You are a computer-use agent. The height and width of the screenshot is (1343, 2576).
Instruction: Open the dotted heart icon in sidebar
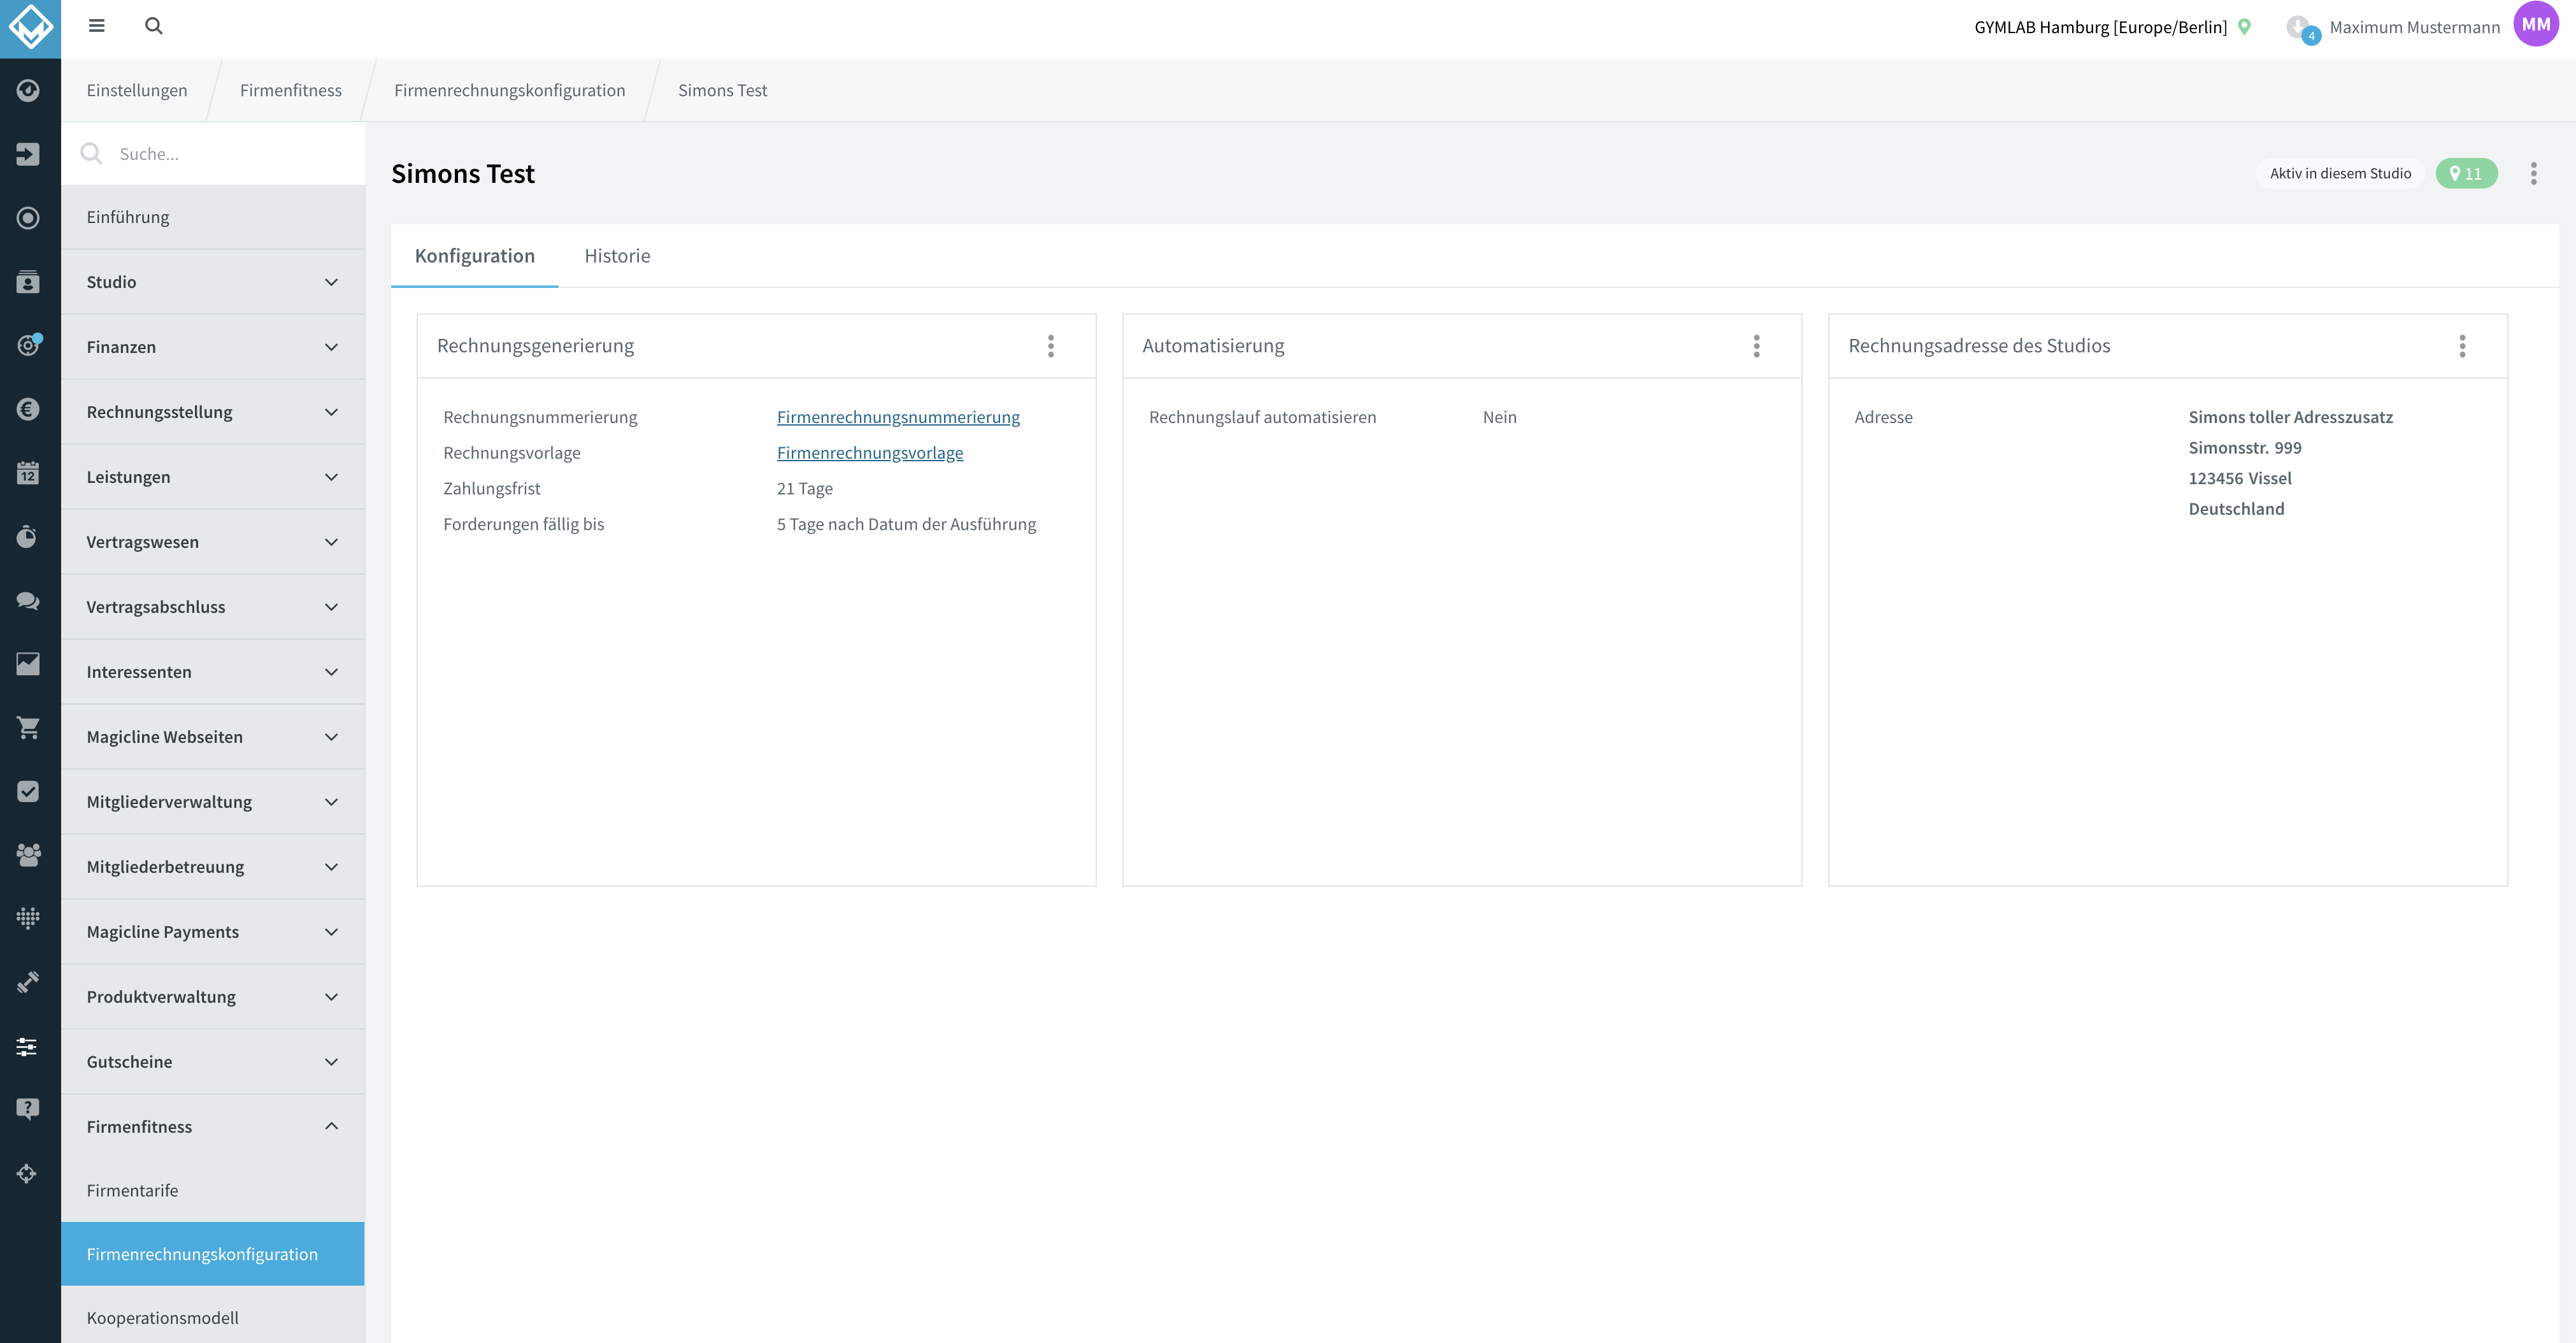pos(28,918)
